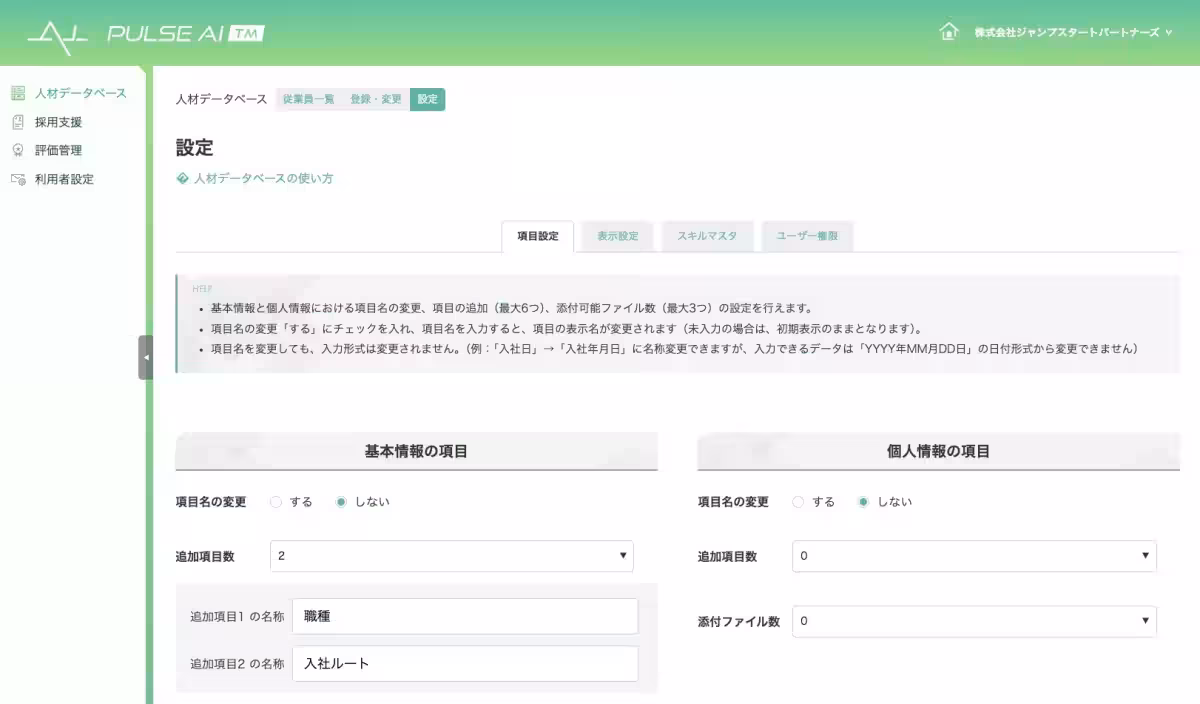The height and width of the screenshot is (704, 1200).
Task: Click the building icon next to company name
Action: pos(947,30)
